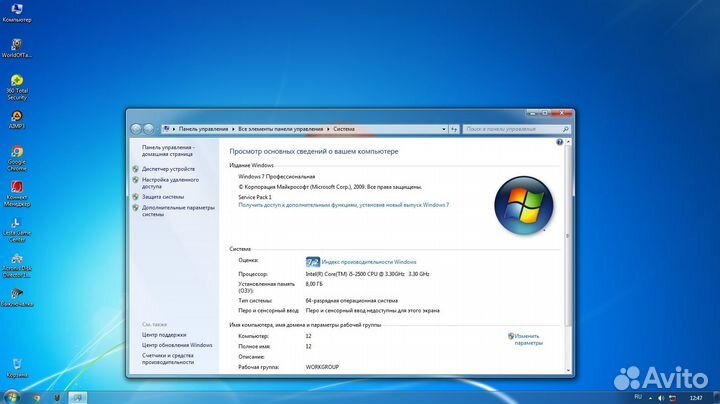Open 360 Total Security desktop shortcut
Image resolution: width=720 pixels, height=404 pixels.
point(16,81)
